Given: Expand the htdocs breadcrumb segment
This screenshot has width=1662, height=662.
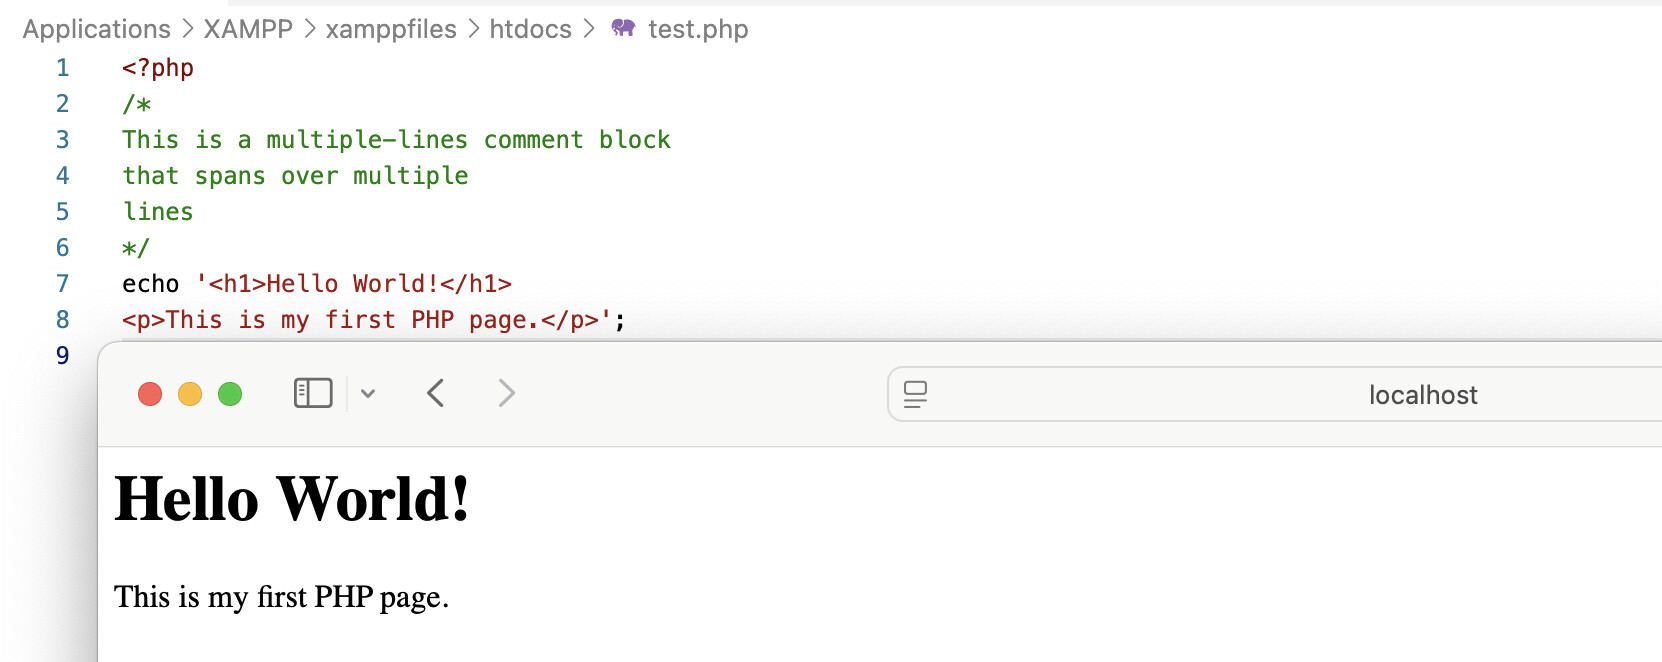Looking at the screenshot, I should pos(530,29).
